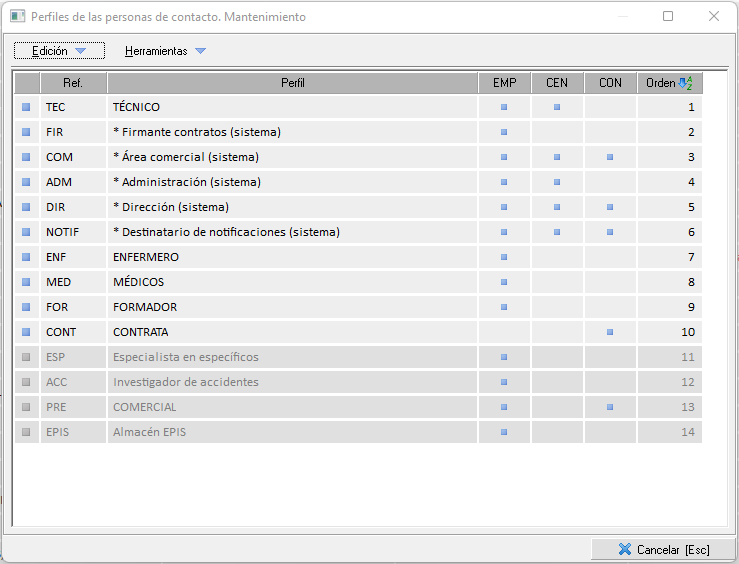Click the gray row marker beside ESP
The height and width of the screenshot is (564, 739).
pyautogui.click(x=26, y=357)
